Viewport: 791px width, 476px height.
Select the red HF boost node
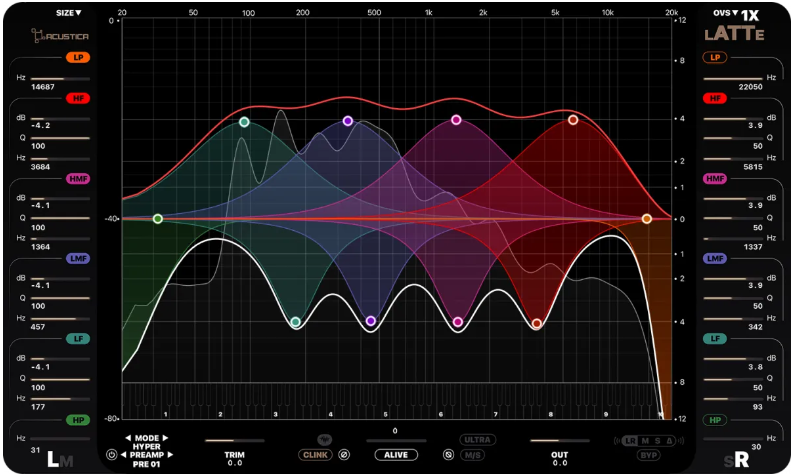[x=573, y=120]
